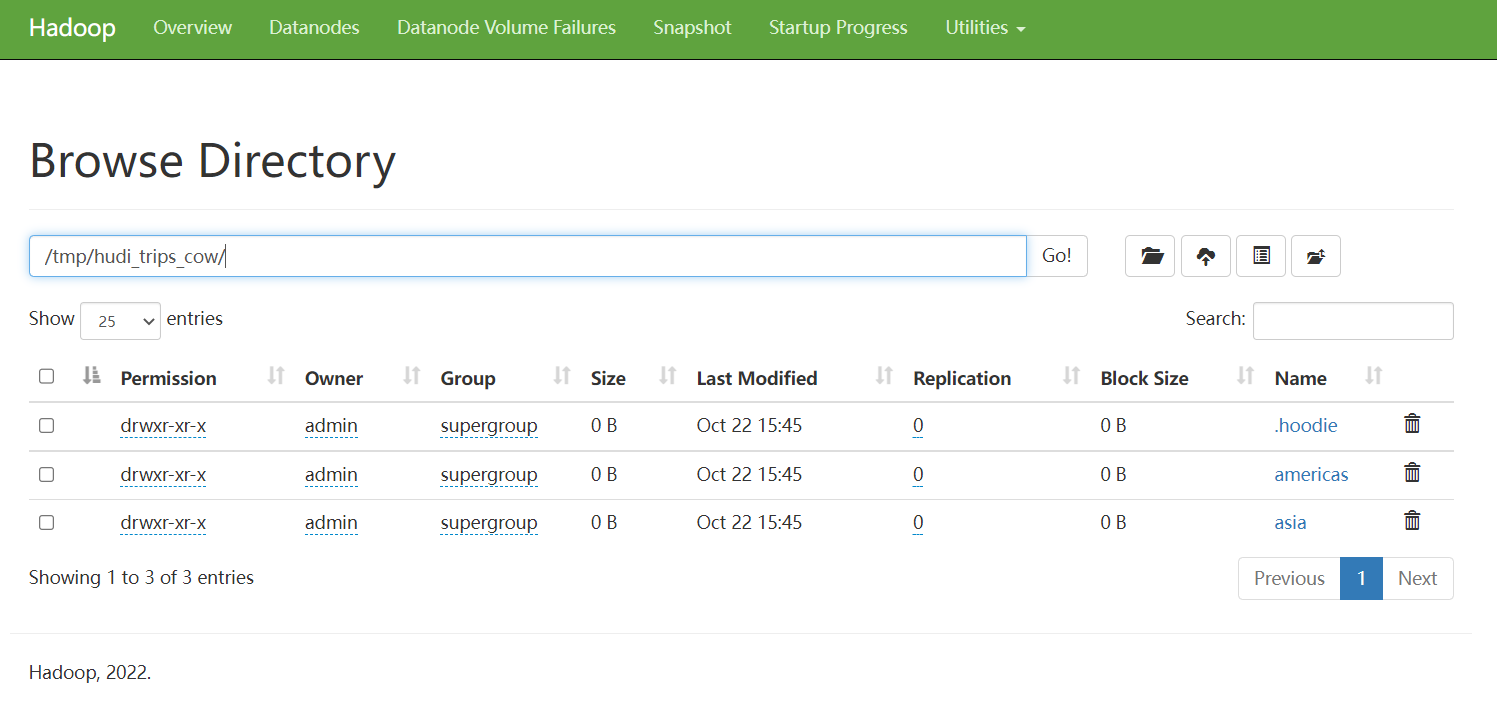
Task: Tick the checkbox for asia row
Action: (46, 523)
